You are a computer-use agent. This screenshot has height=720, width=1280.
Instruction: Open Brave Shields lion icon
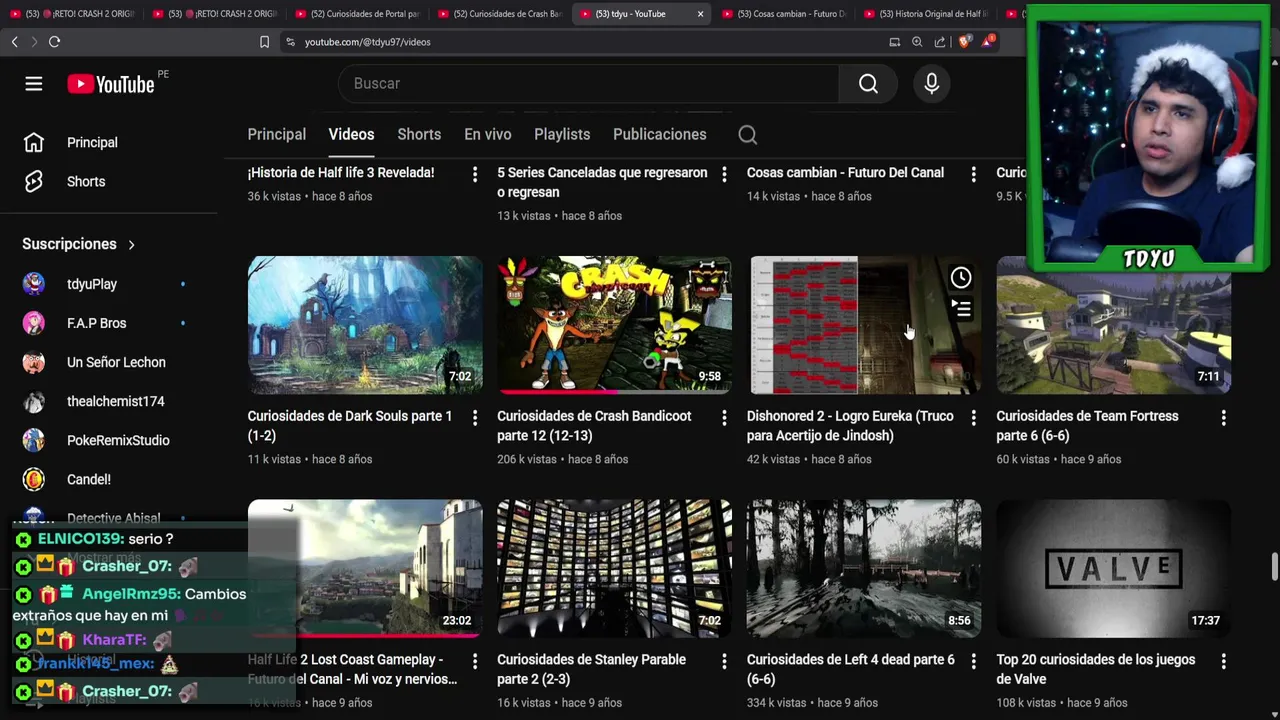pyautogui.click(x=964, y=42)
